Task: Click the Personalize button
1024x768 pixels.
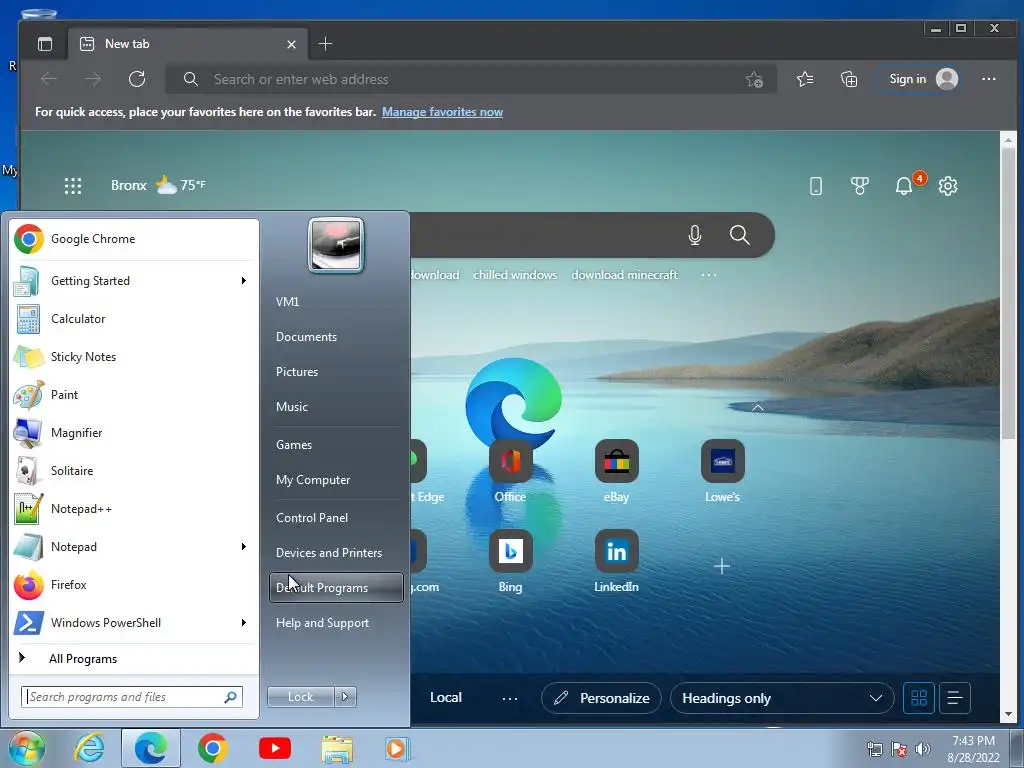Action: click(601, 698)
